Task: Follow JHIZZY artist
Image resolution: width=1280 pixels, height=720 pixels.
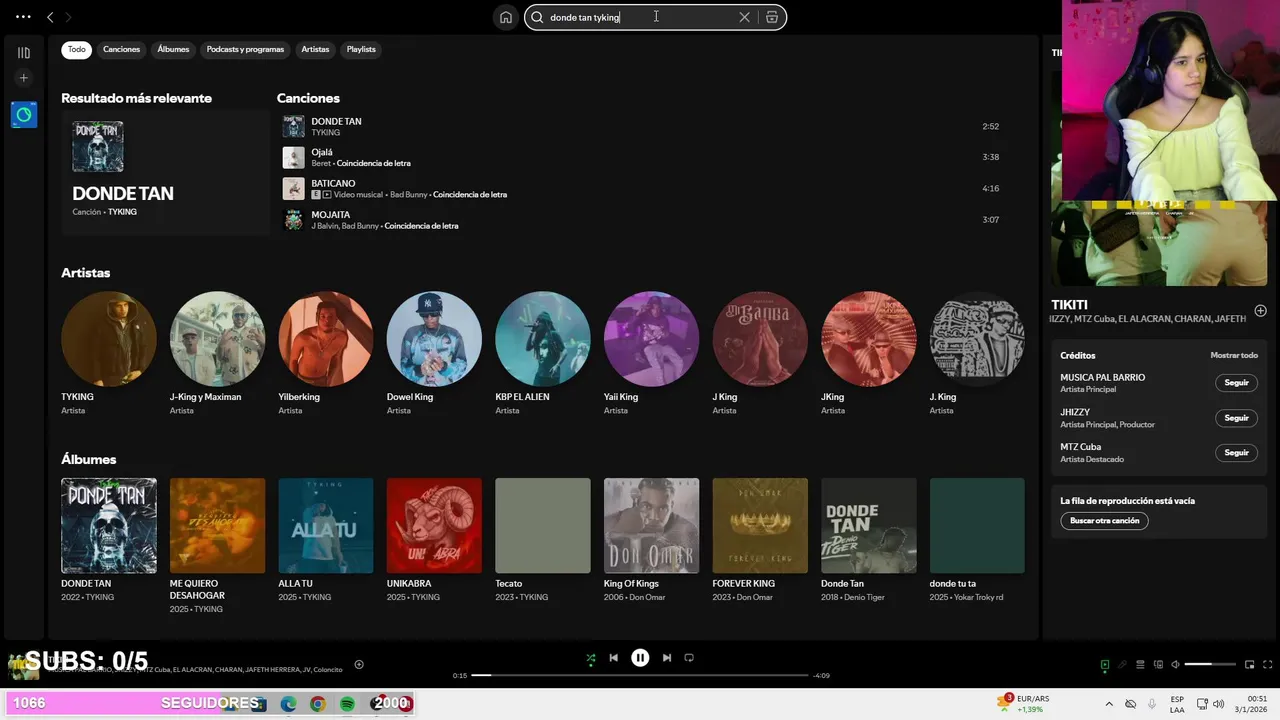Action: tap(1237, 418)
